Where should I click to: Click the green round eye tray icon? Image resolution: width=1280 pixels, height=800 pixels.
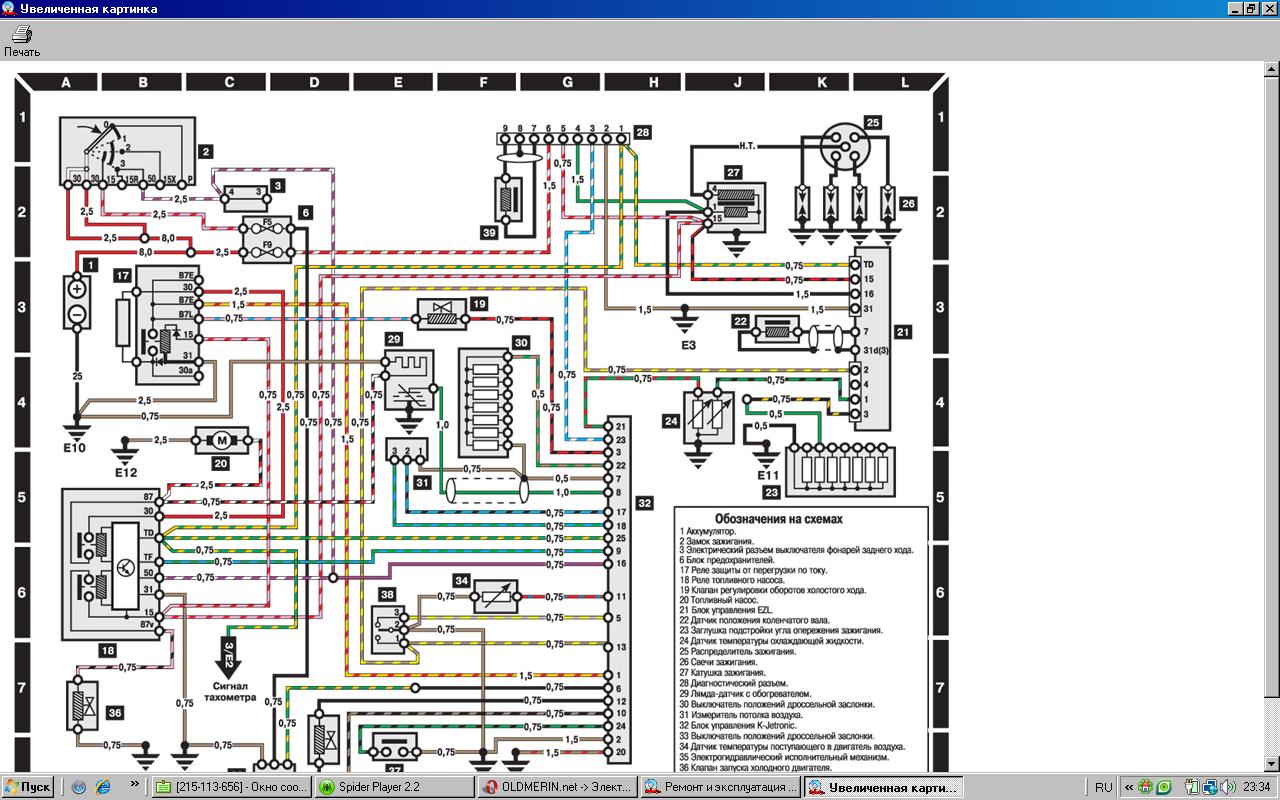(1163, 787)
